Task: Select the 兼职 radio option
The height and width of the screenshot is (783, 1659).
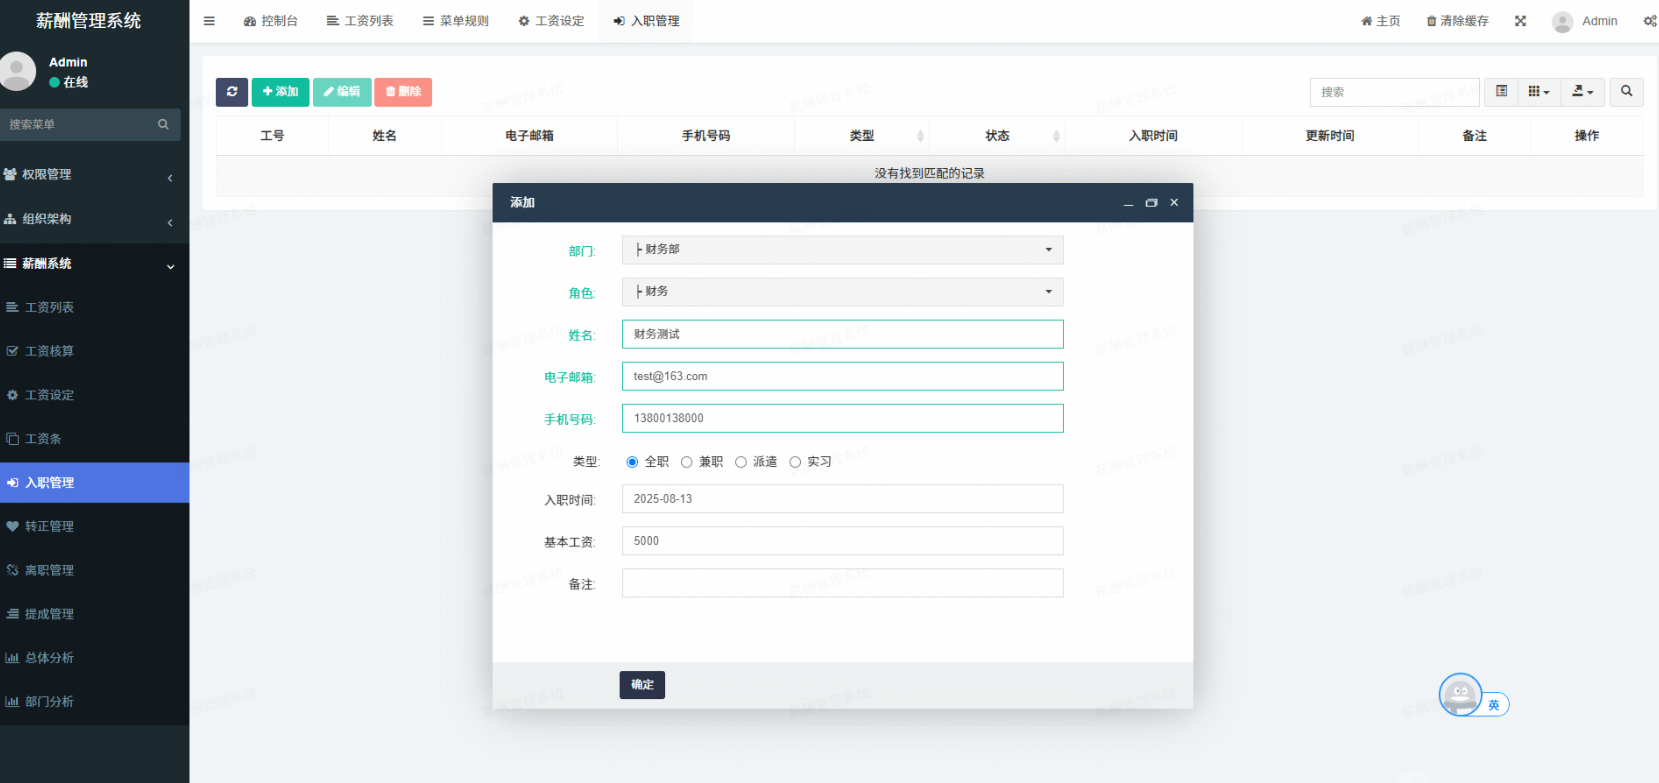Action: tap(687, 462)
